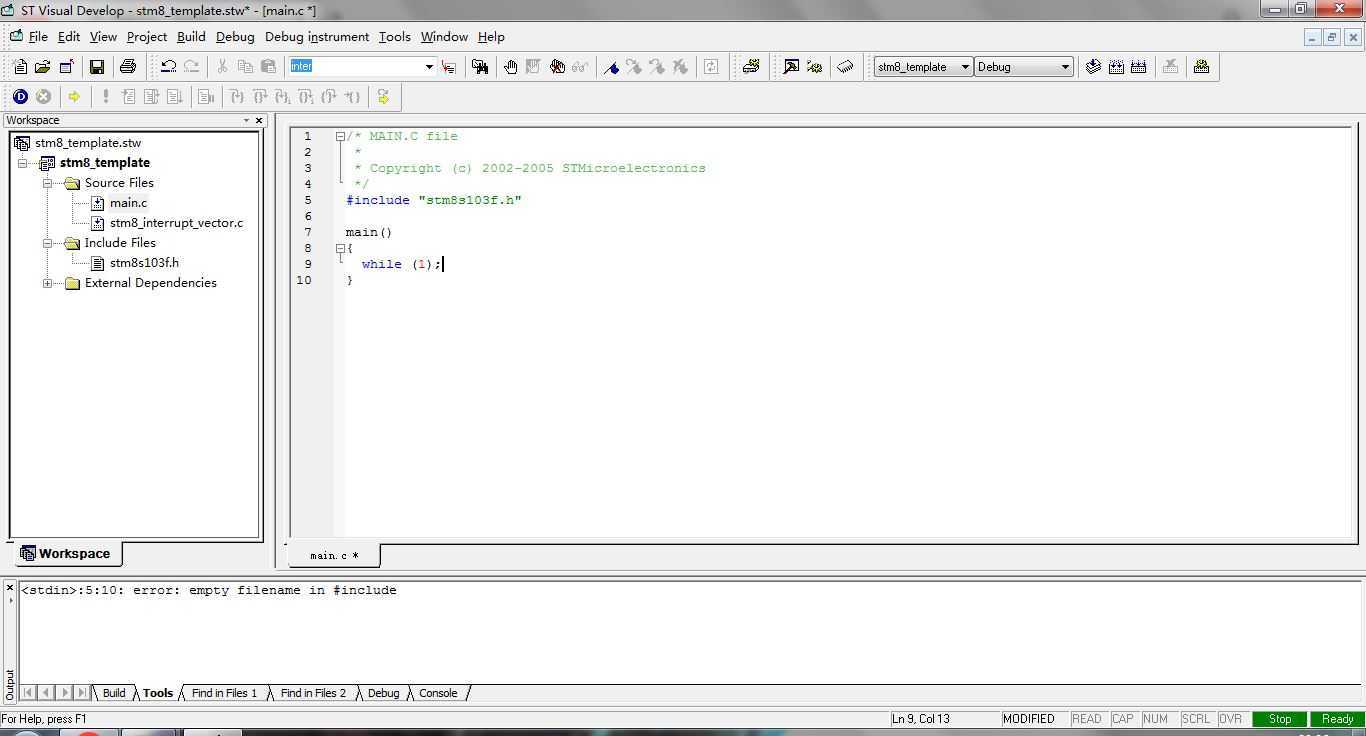Screen dimensions: 1366x736
Task: Open the Tools menu
Action: 394,37
